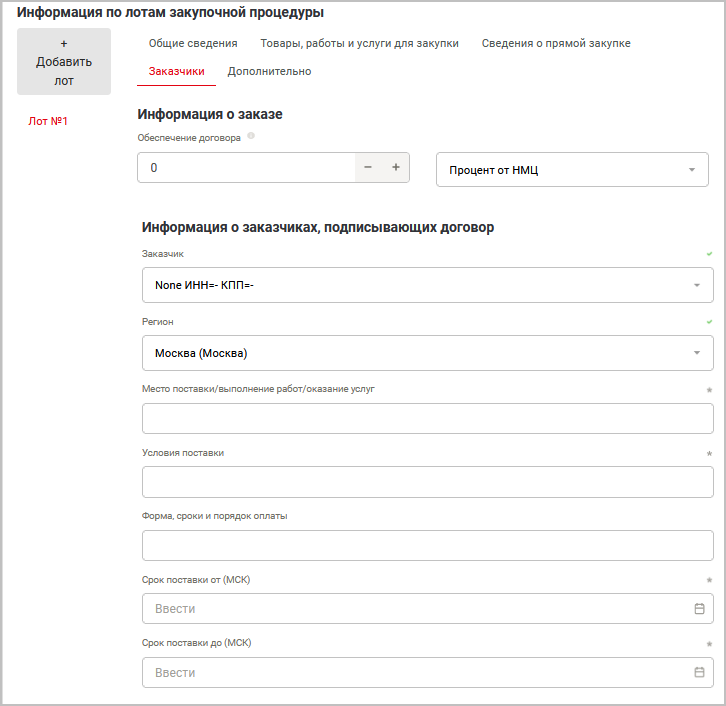Select the Заказчики tab
Image resolution: width=726 pixels, height=706 pixels.
point(176,72)
